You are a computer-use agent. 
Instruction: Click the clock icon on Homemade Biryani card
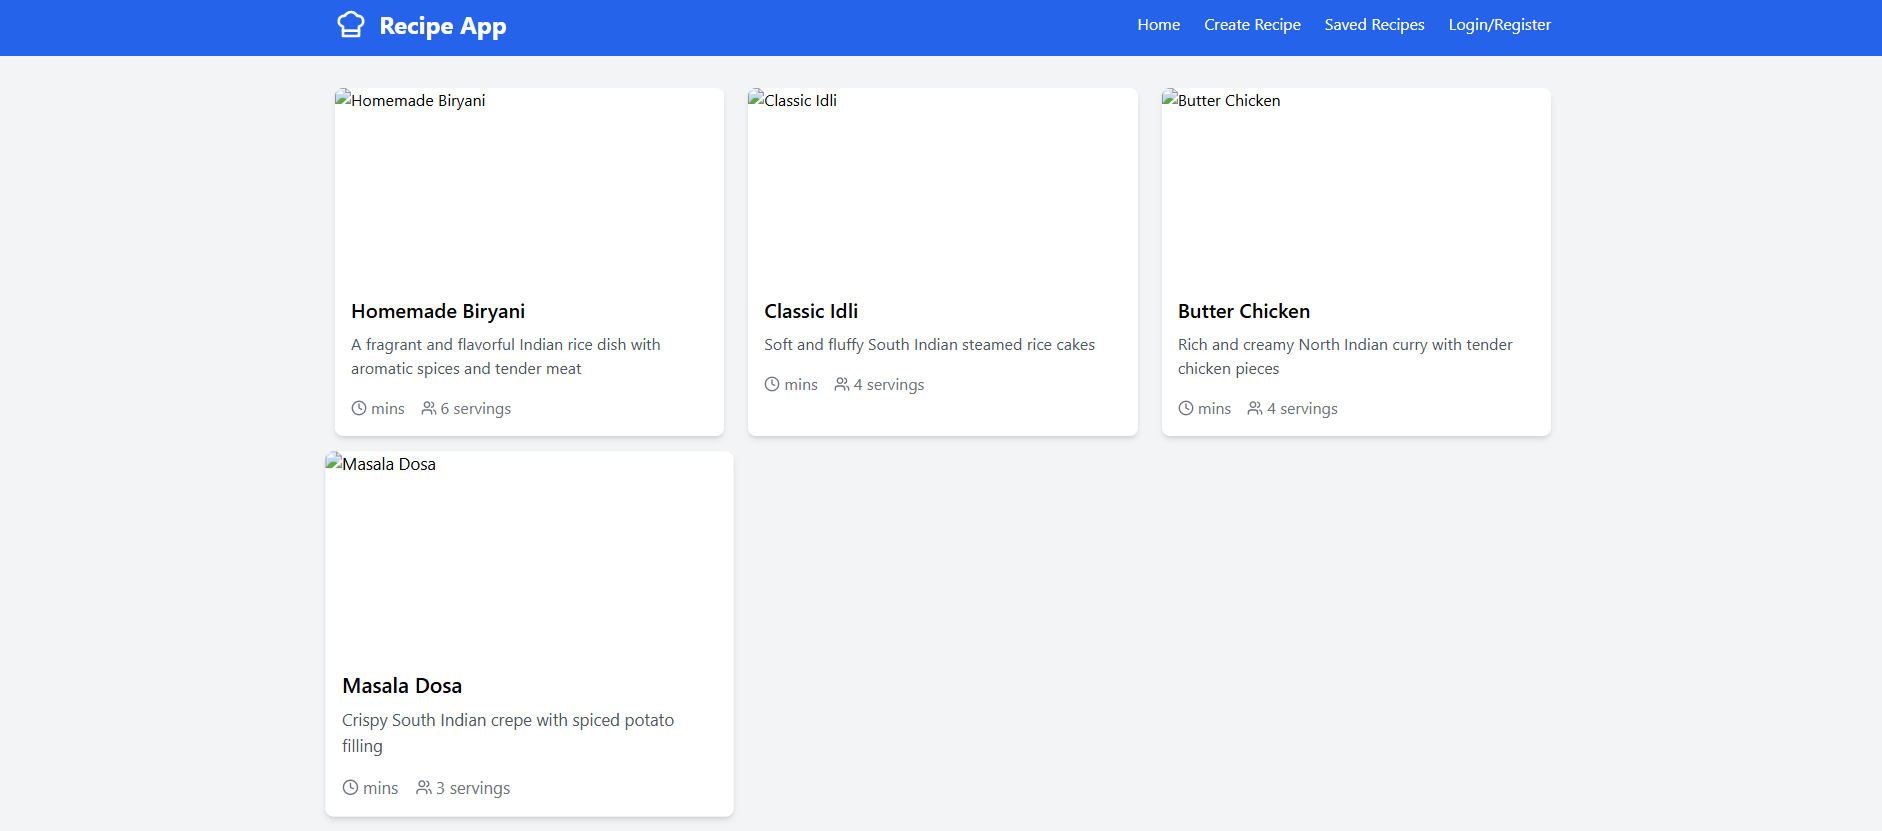pyautogui.click(x=358, y=408)
